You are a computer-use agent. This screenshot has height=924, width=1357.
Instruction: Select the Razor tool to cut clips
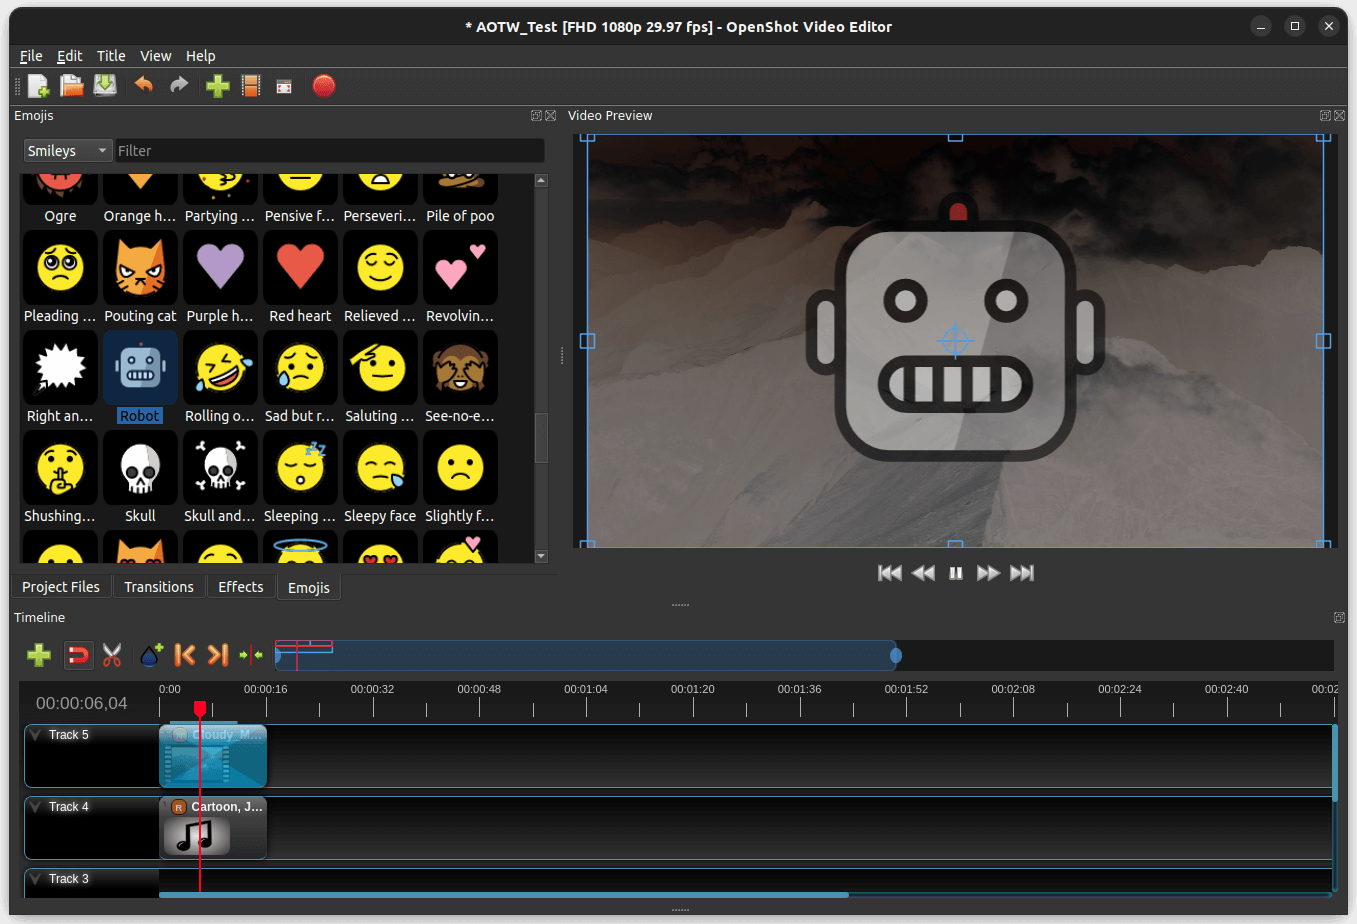click(x=113, y=655)
